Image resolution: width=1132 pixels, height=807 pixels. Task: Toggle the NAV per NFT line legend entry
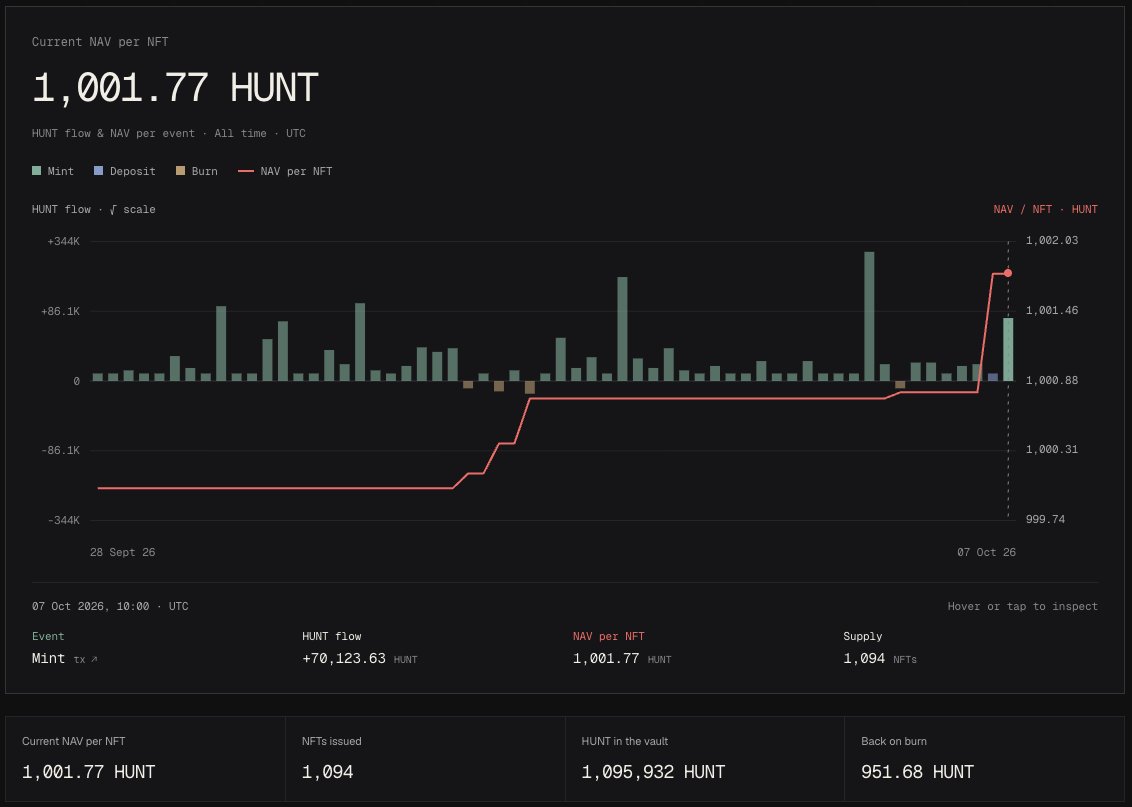tap(285, 171)
